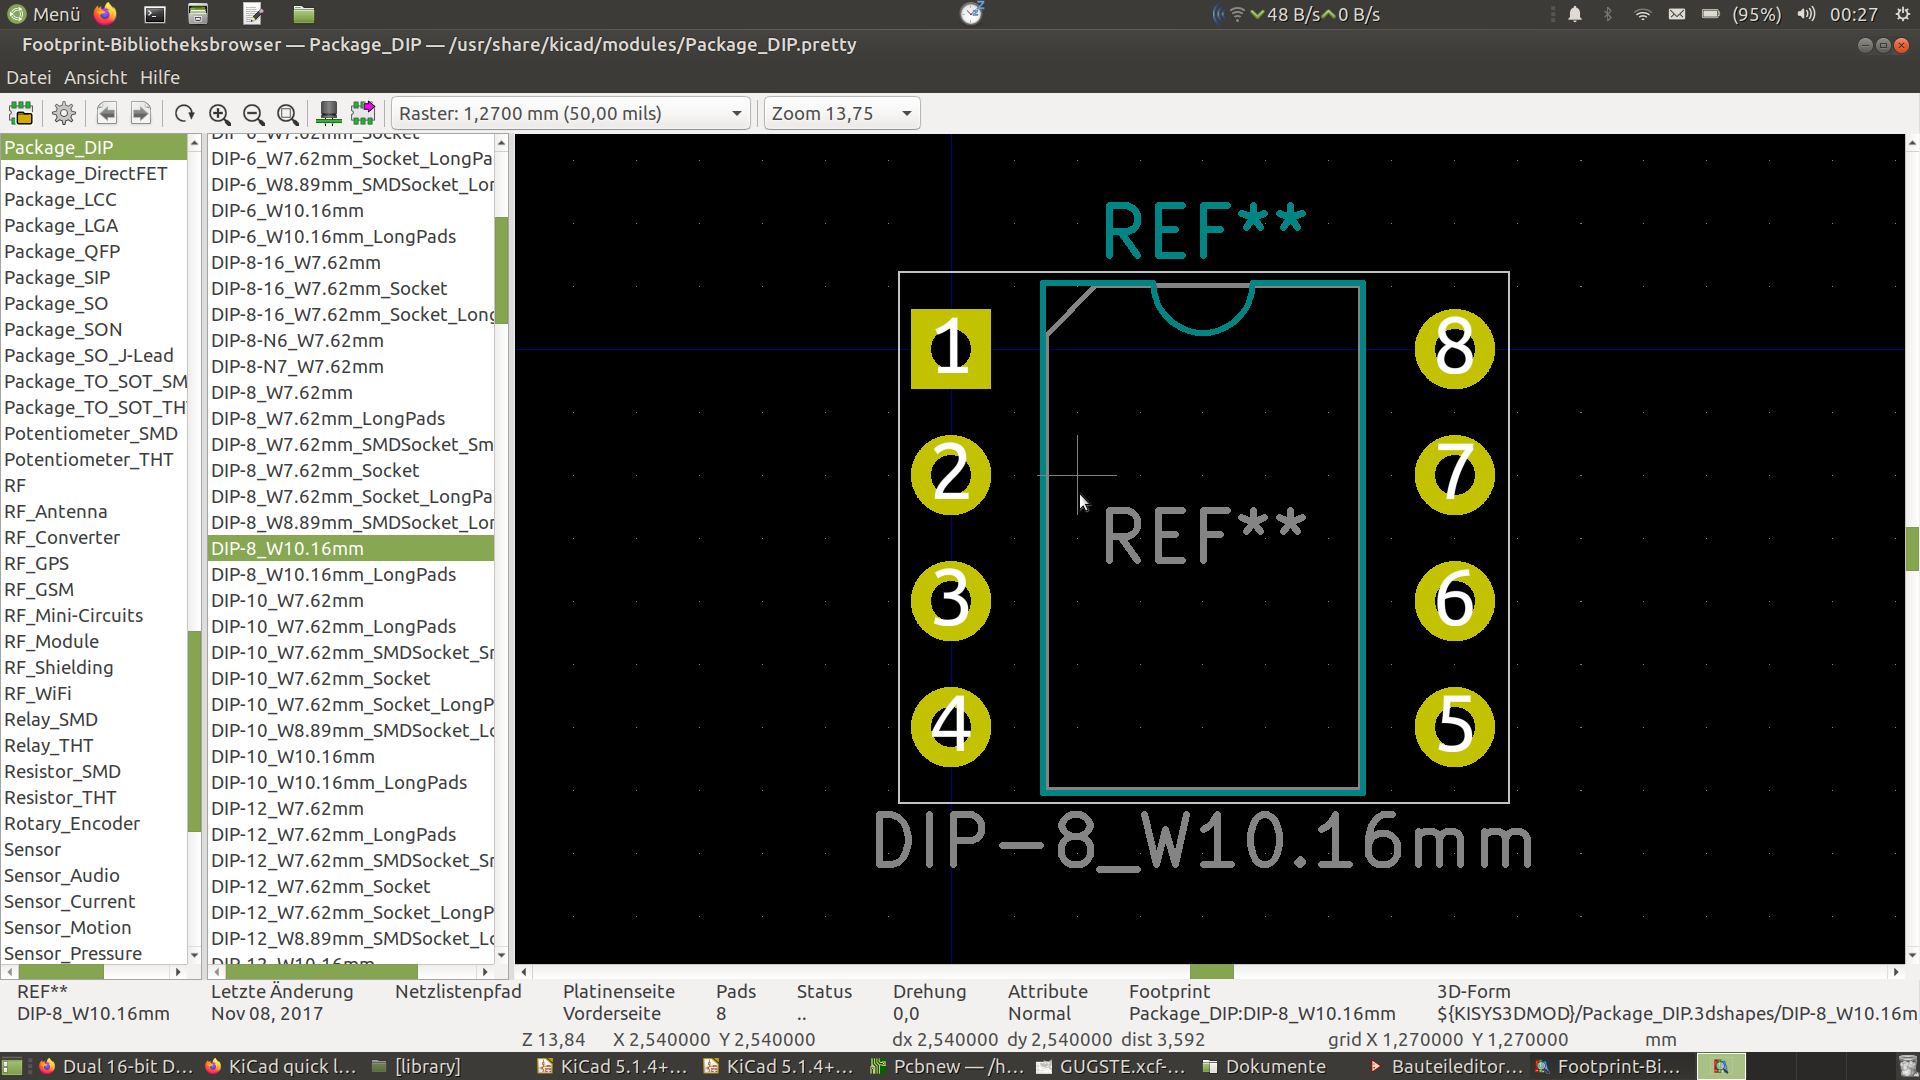Click the horizontal canvas scrollbar thumb
This screenshot has height=1080, width=1920.
(1211, 971)
